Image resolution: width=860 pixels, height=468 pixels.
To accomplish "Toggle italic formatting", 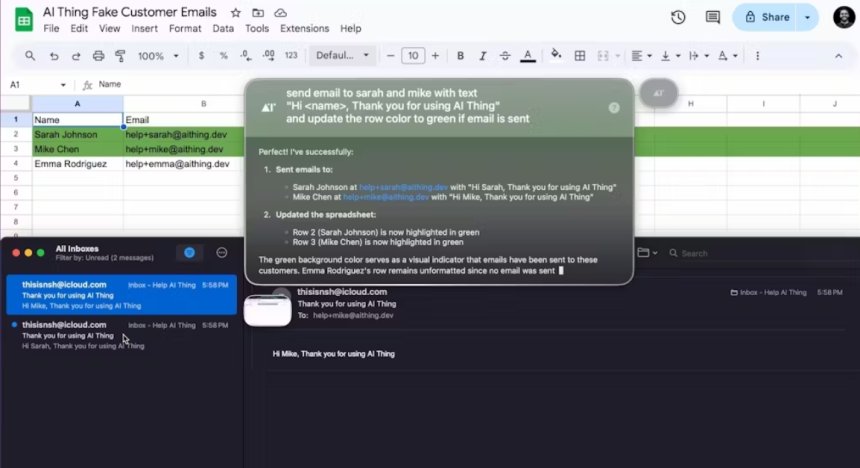I will coord(483,55).
